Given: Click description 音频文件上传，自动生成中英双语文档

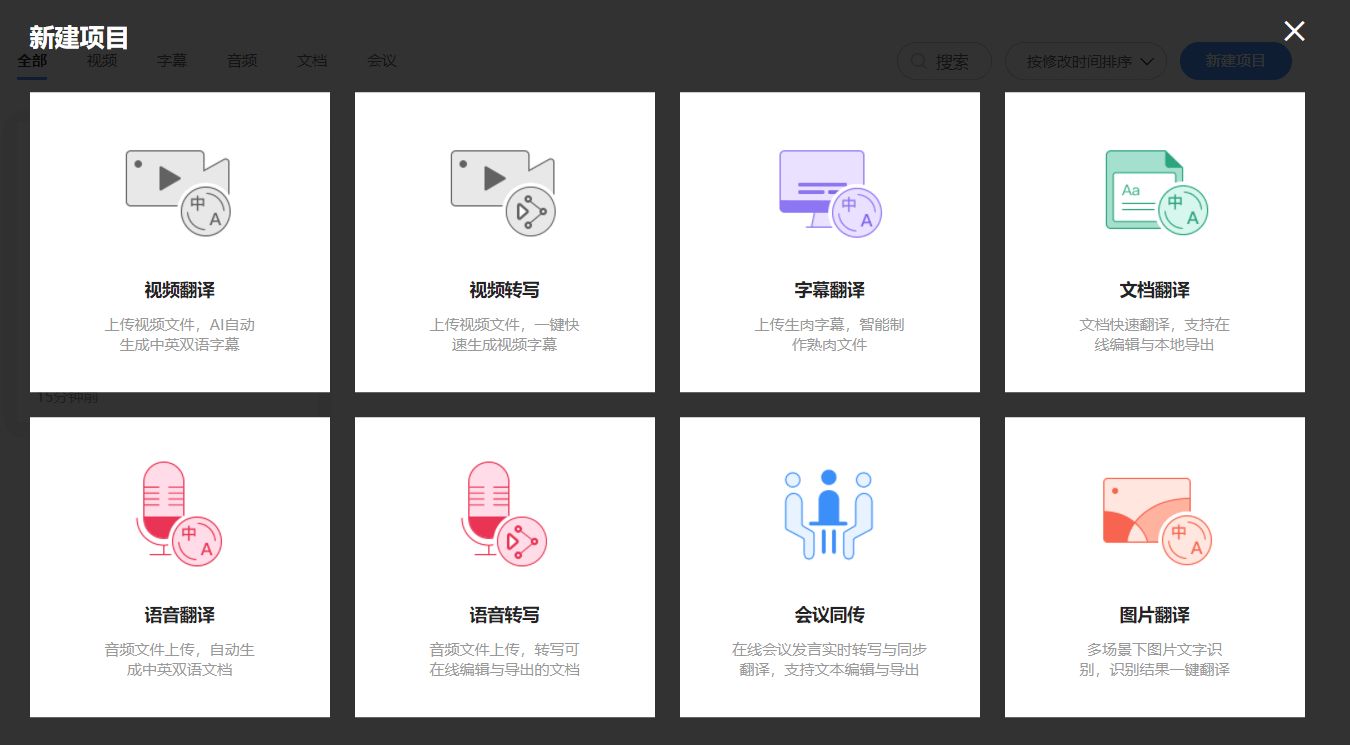Looking at the screenshot, I should tap(180, 660).
